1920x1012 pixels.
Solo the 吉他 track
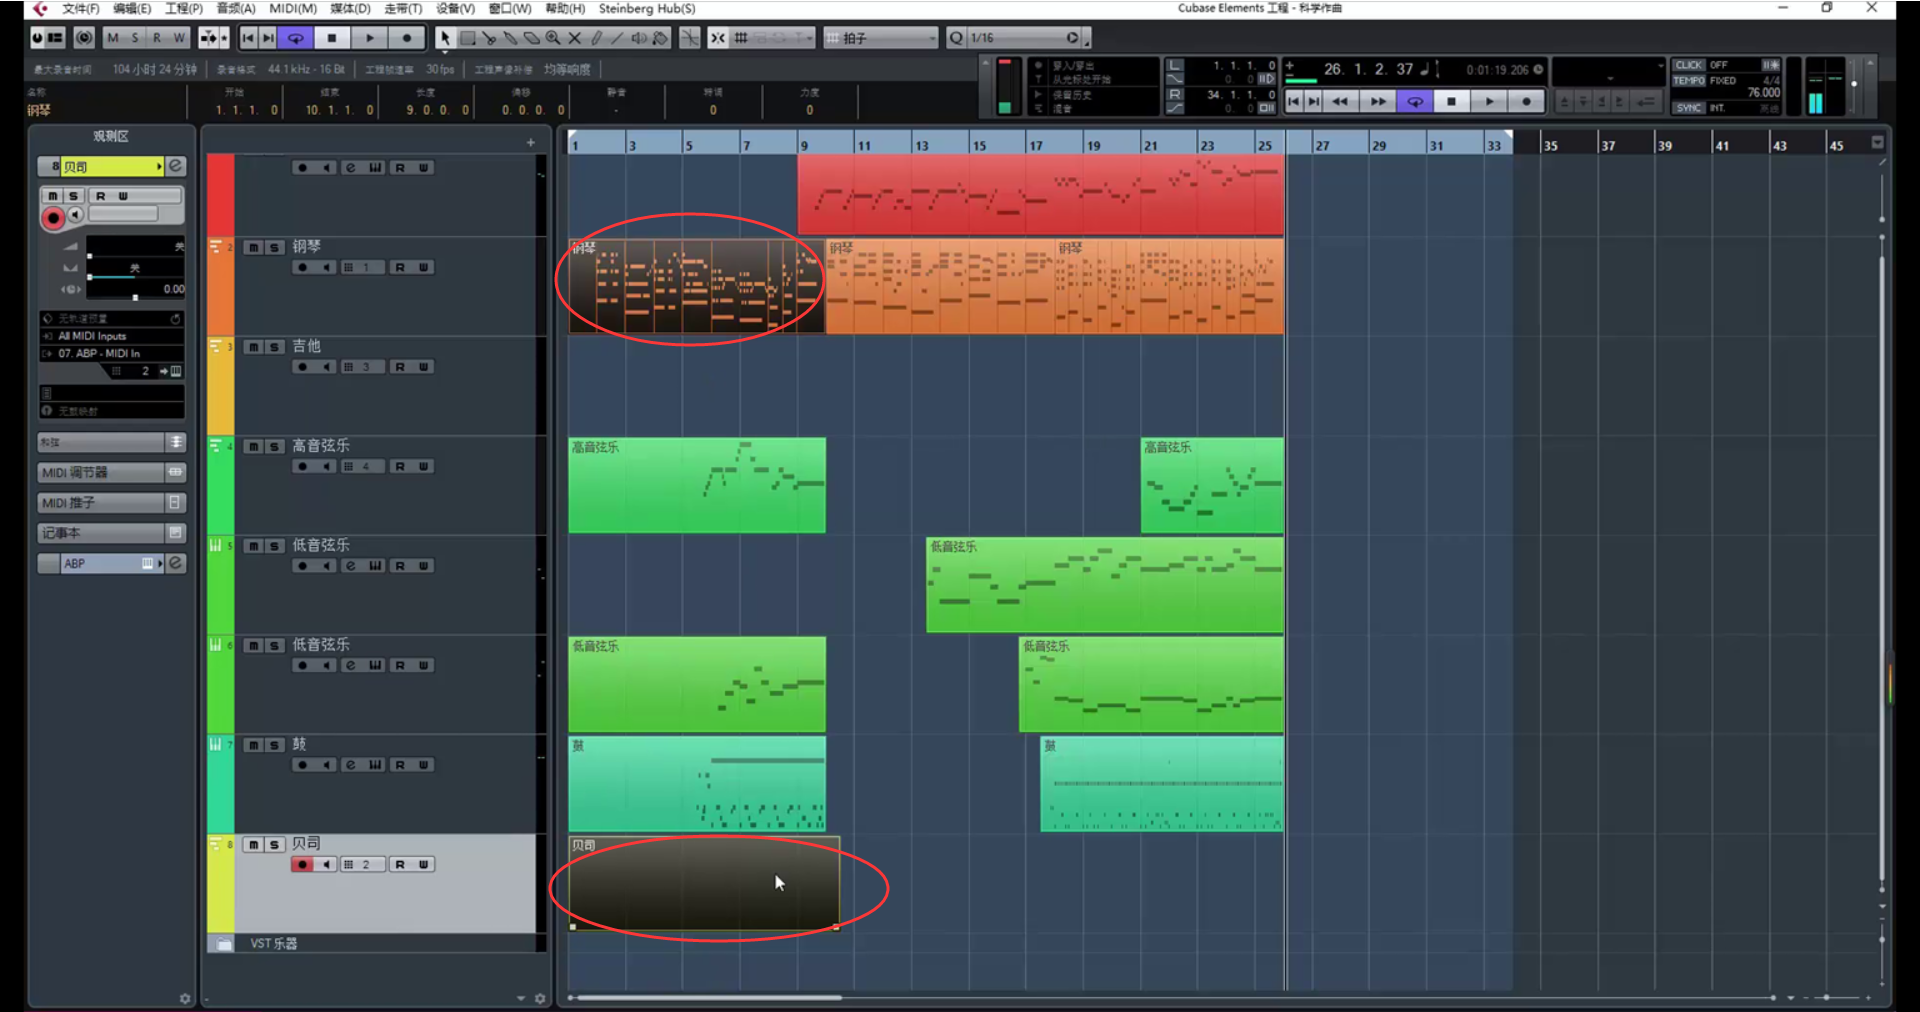tap(274, 347)
